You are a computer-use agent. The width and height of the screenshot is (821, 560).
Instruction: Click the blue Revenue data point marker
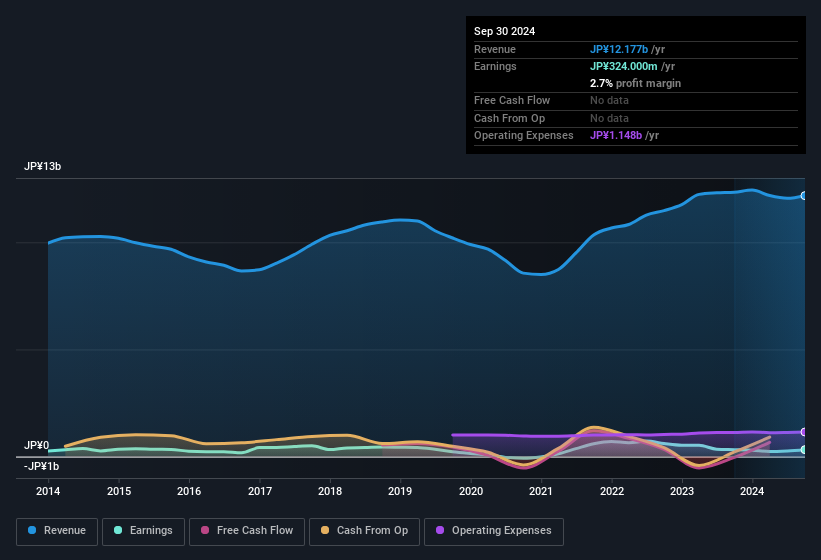804,196
